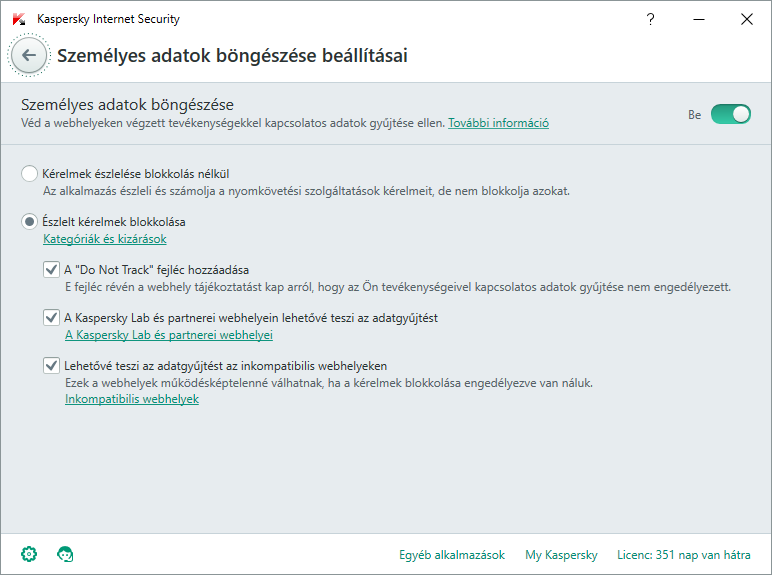Open settings via the gear icon
The image size is (772, 575).
(x=29, y=554)
